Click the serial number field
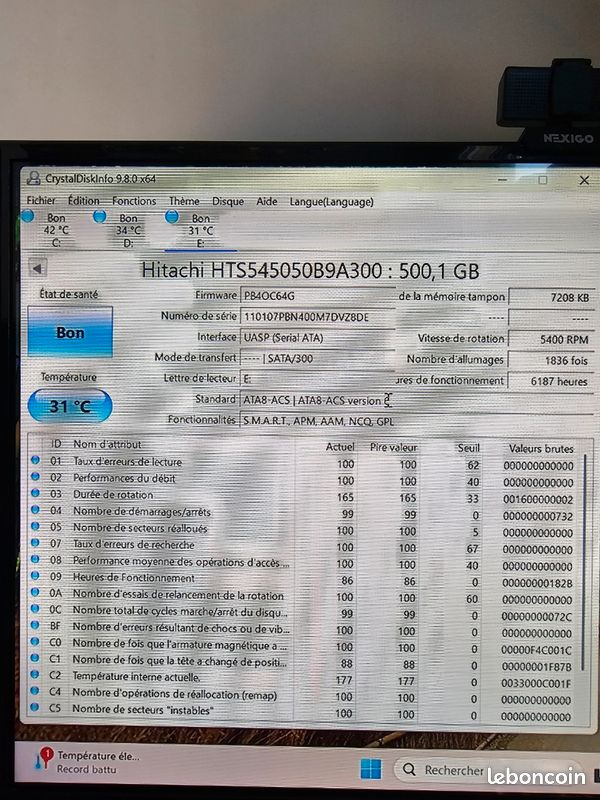 coord(317,317)
